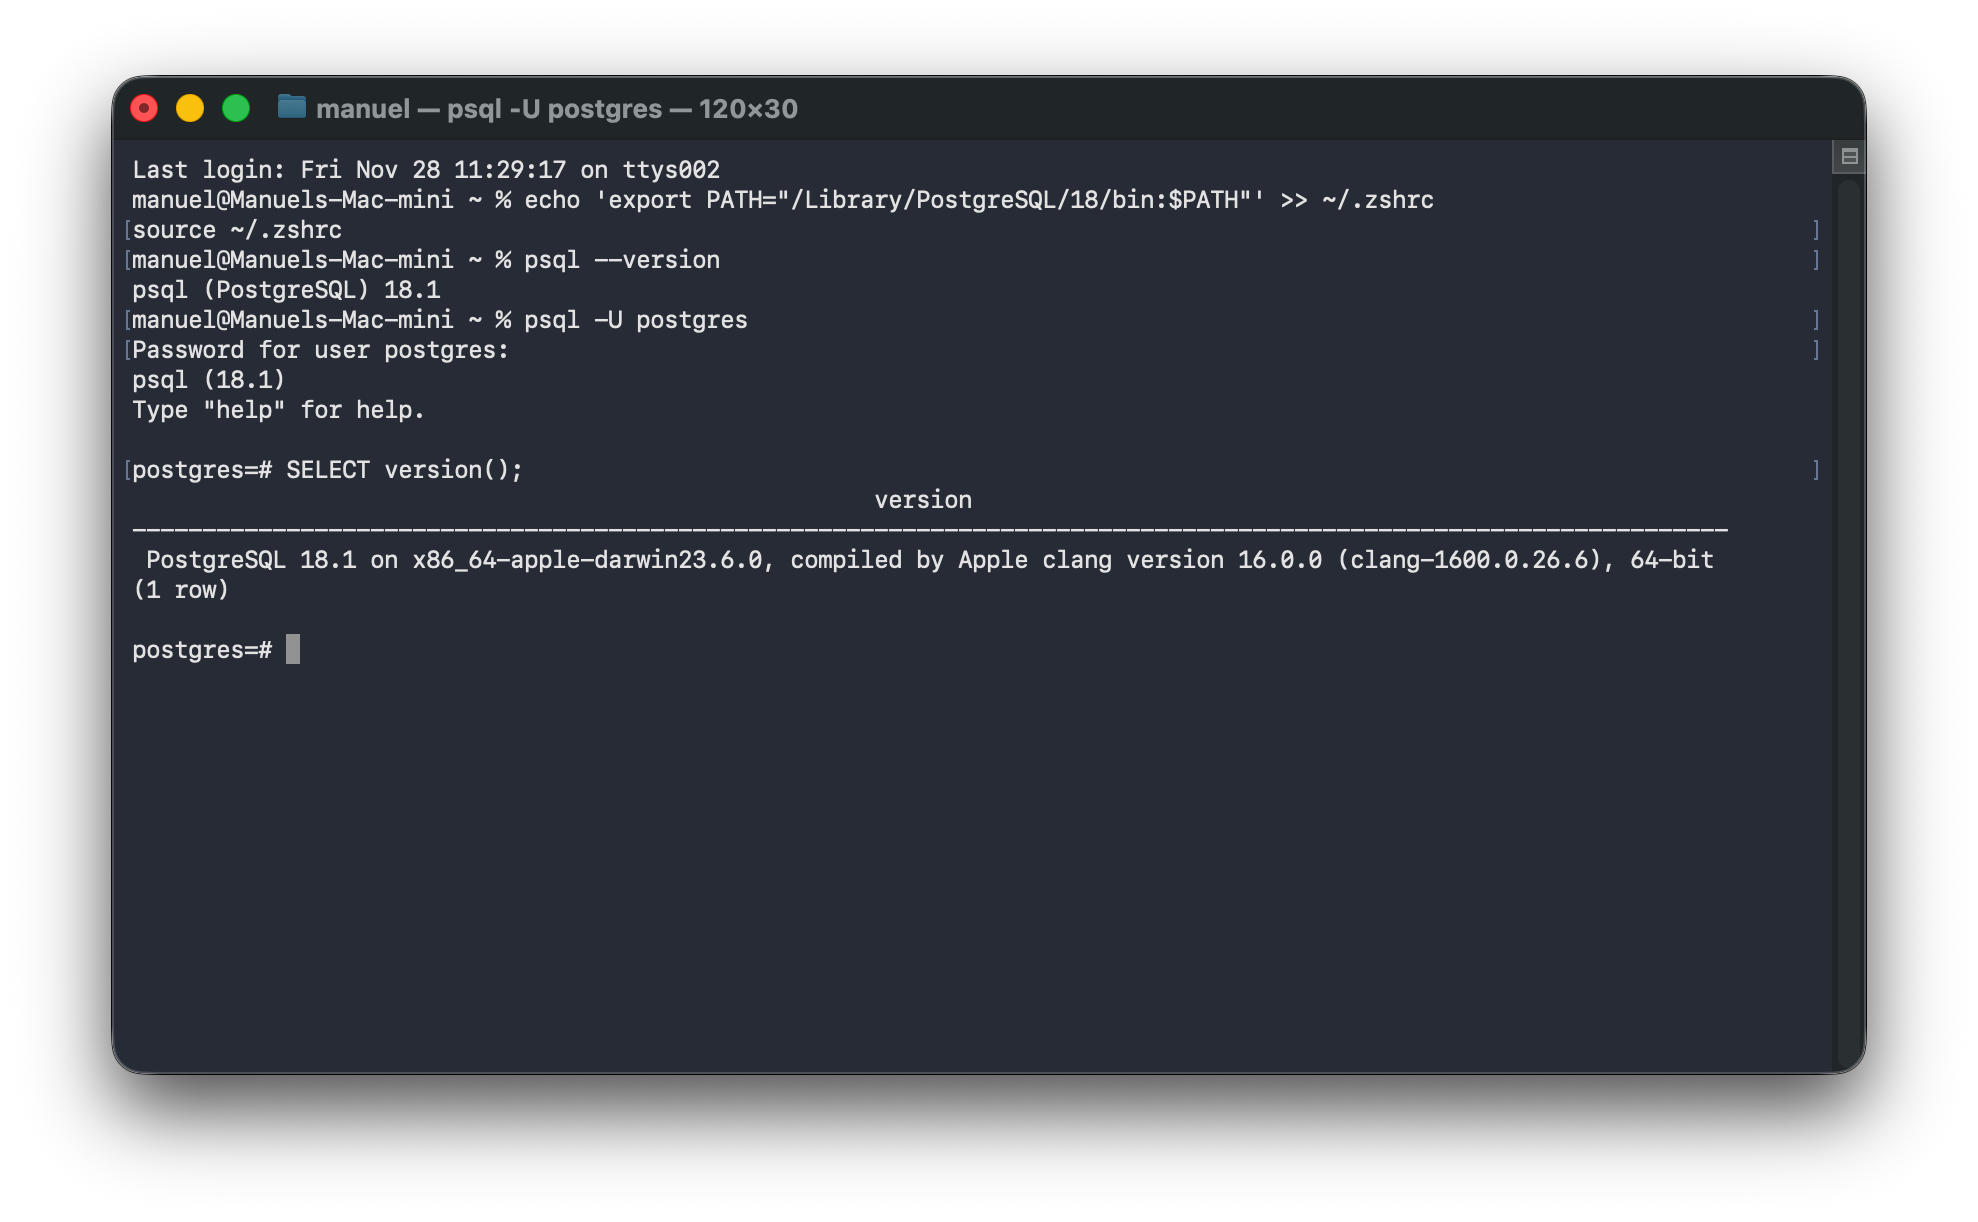
Task: Click the right bracket mark on the Password prompt line
Action: [x=1815, y=350]
